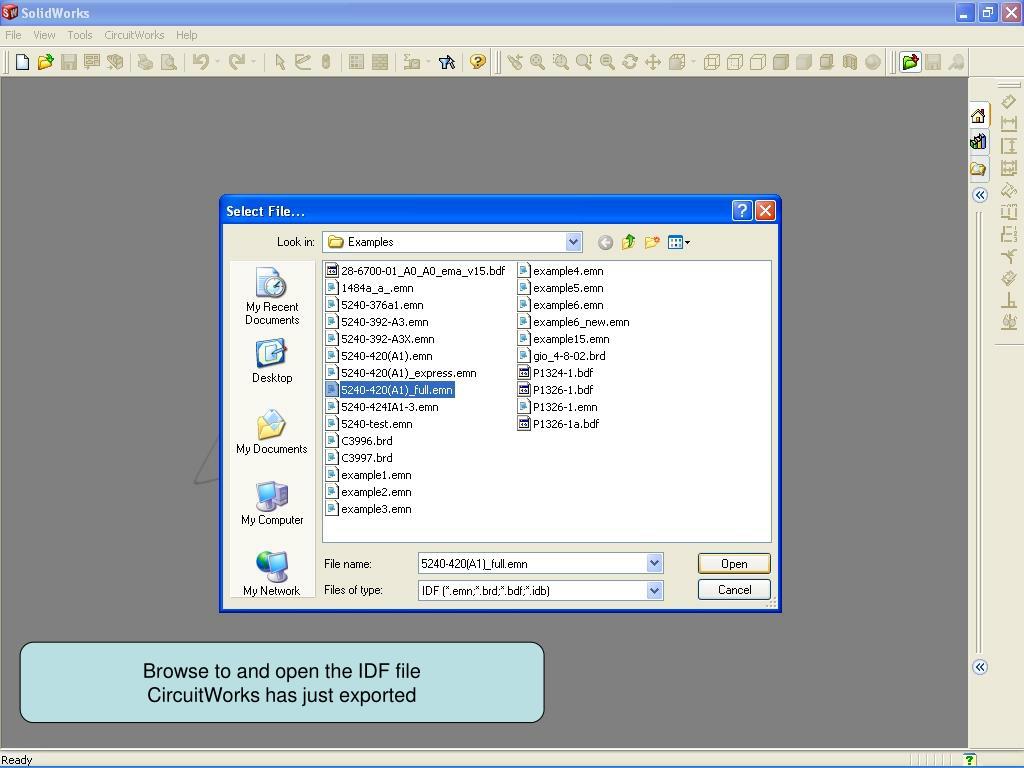Create new folder icon in dialog
Image resolution: width=1024 pixels, height=768 pixels.
652,242
